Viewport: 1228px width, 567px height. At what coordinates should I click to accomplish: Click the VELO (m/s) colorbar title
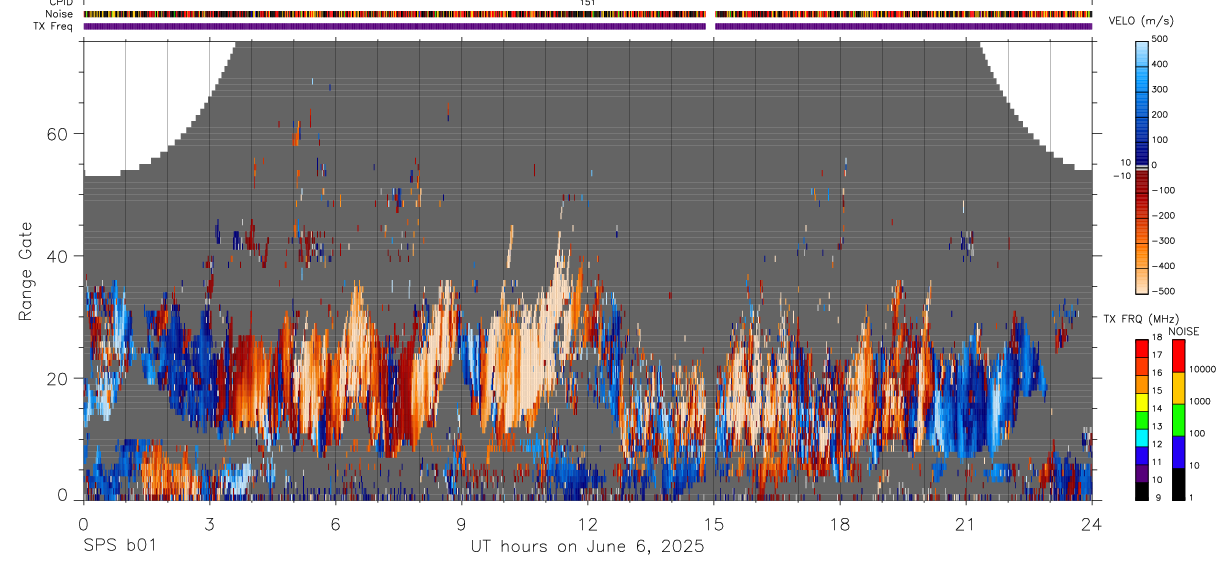pyautogui.click(x=1141, y=22)
